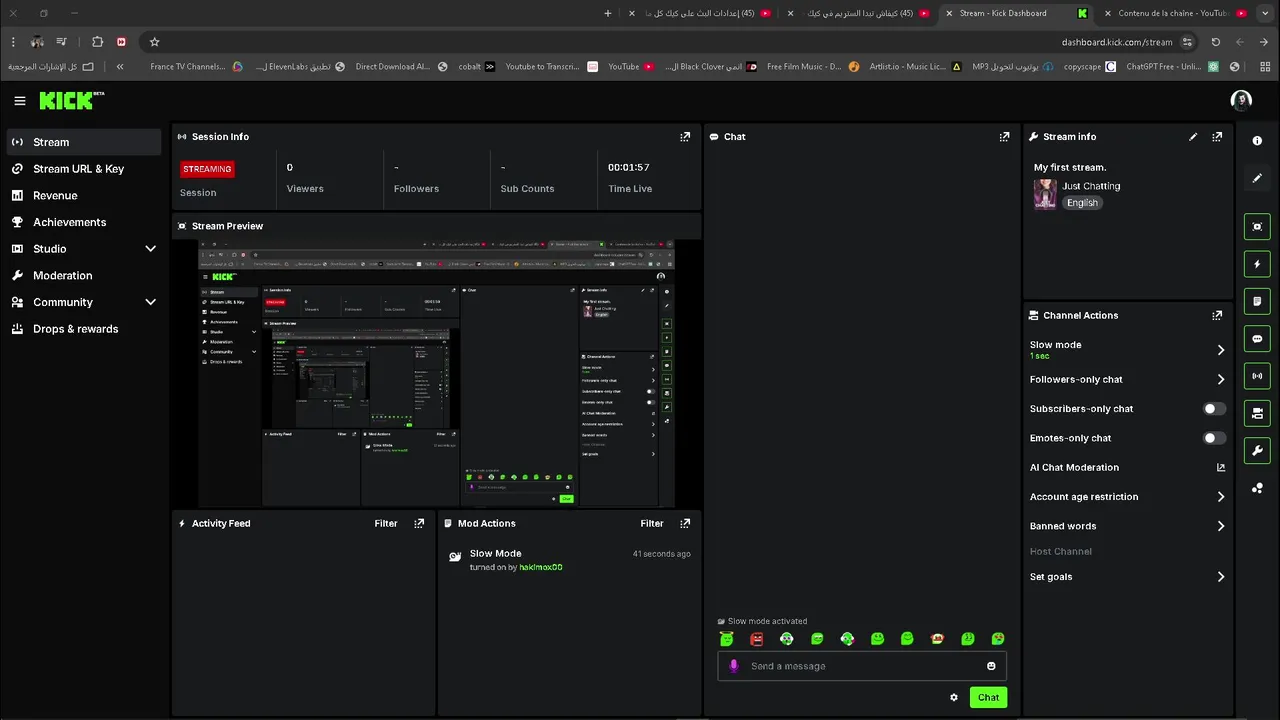Toggle the stream preview widget icon in right sidebar
The height and width of the screenshot is (720, 1280).
tap(1257, 227)
